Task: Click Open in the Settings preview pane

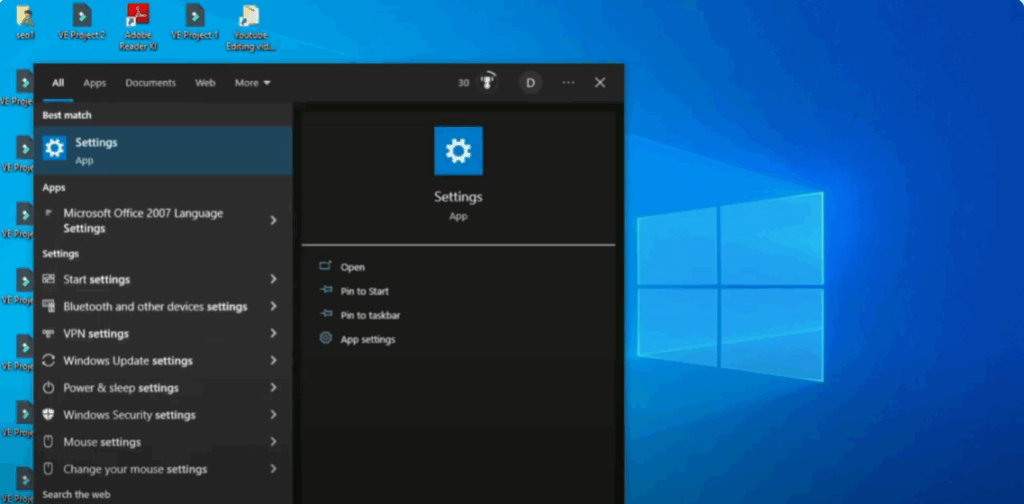Action: pyautogui.click(x=352, y=267)
